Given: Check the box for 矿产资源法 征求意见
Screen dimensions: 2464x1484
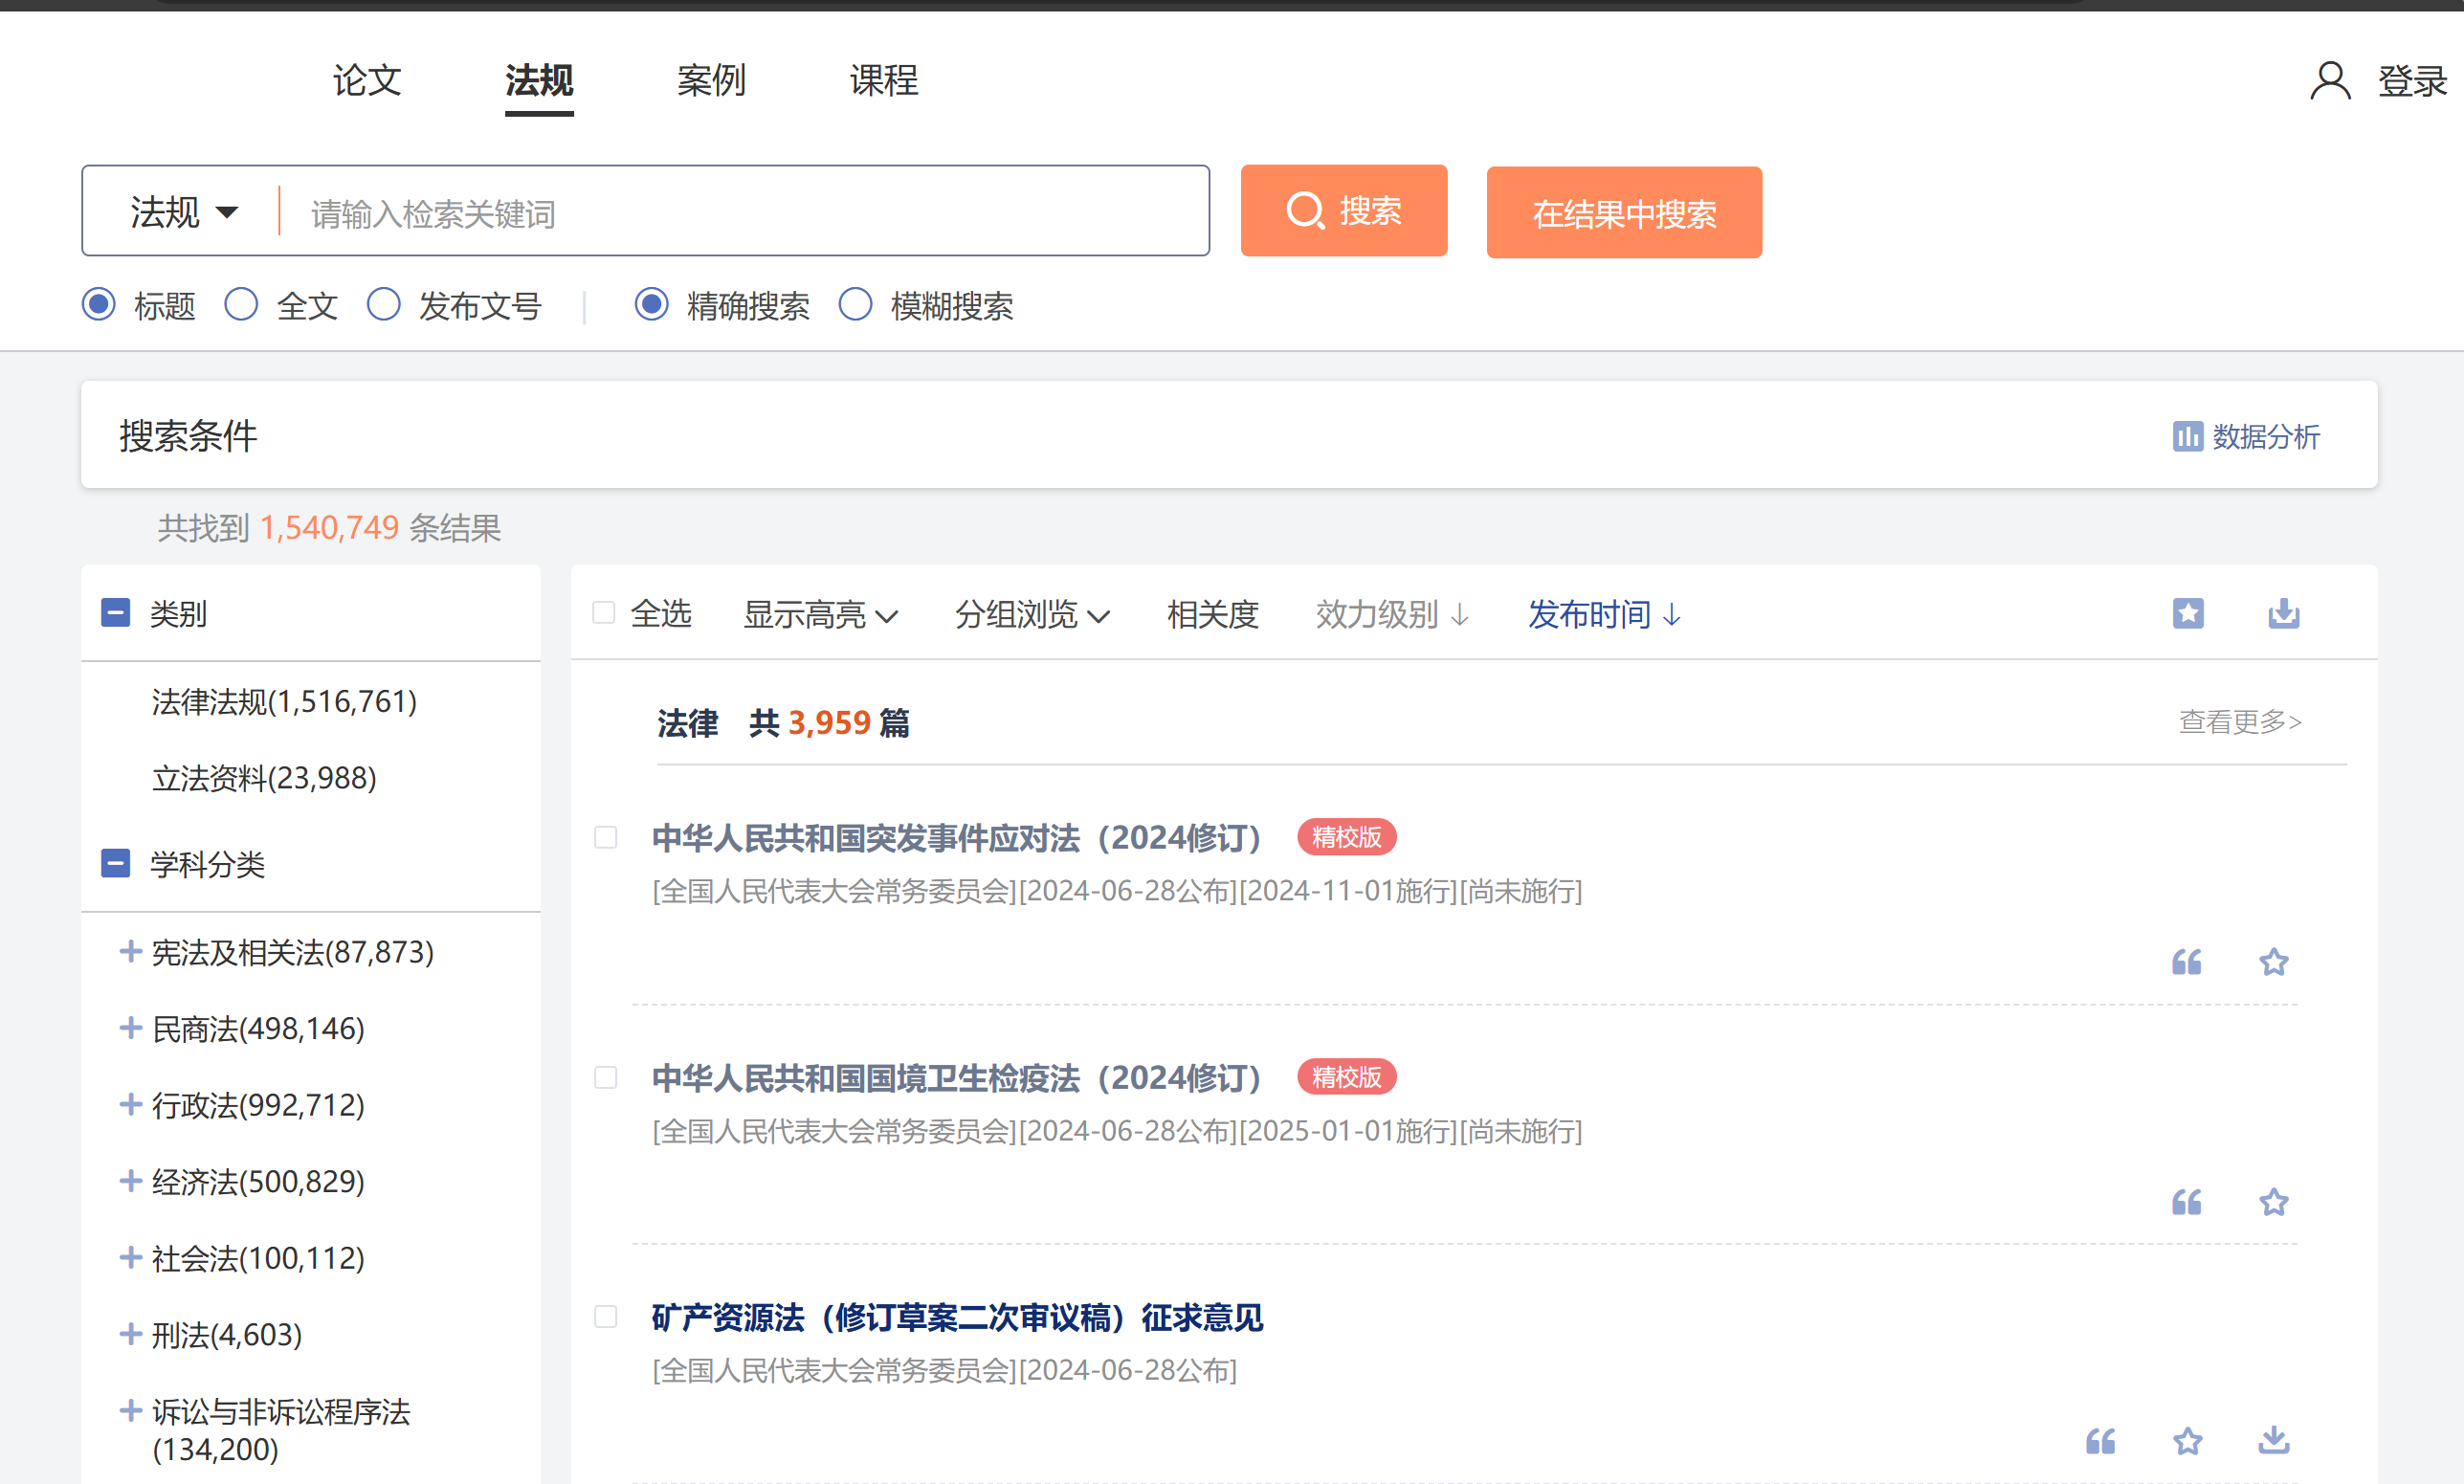Looking at the screenshot, I should [x=606, y=1316].
